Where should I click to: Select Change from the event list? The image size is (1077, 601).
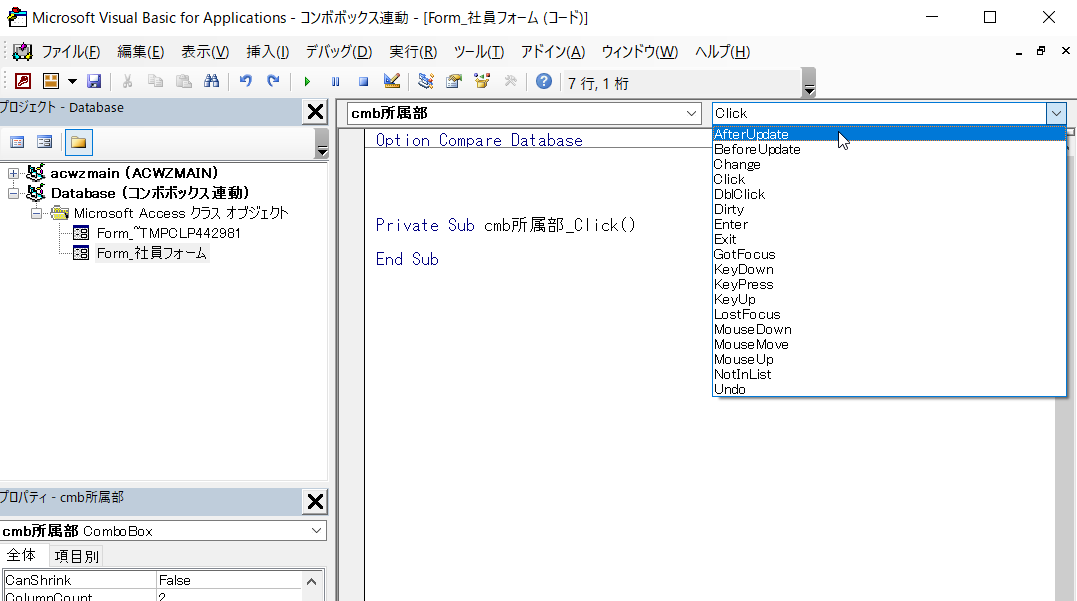click(889, 165)
